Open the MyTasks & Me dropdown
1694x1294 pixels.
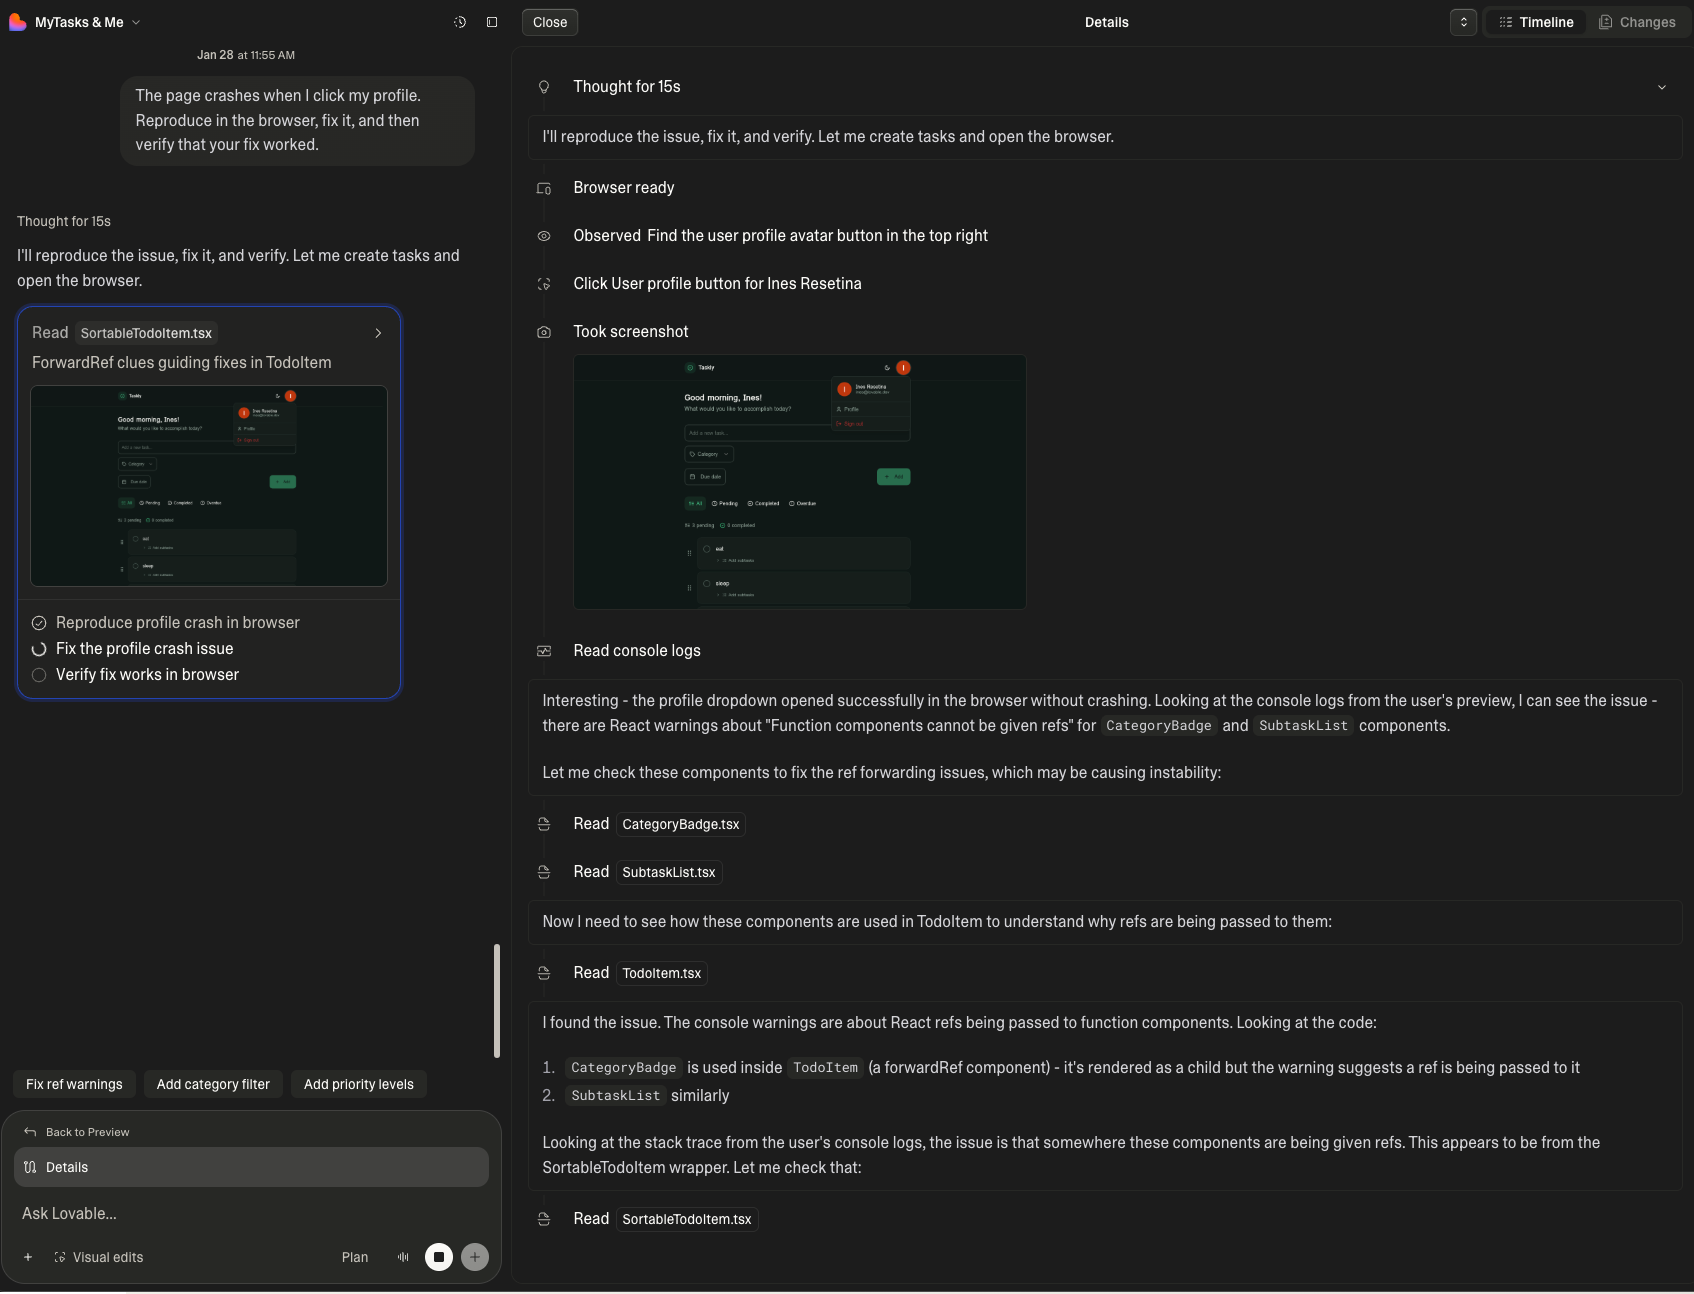tap(136, 21)
